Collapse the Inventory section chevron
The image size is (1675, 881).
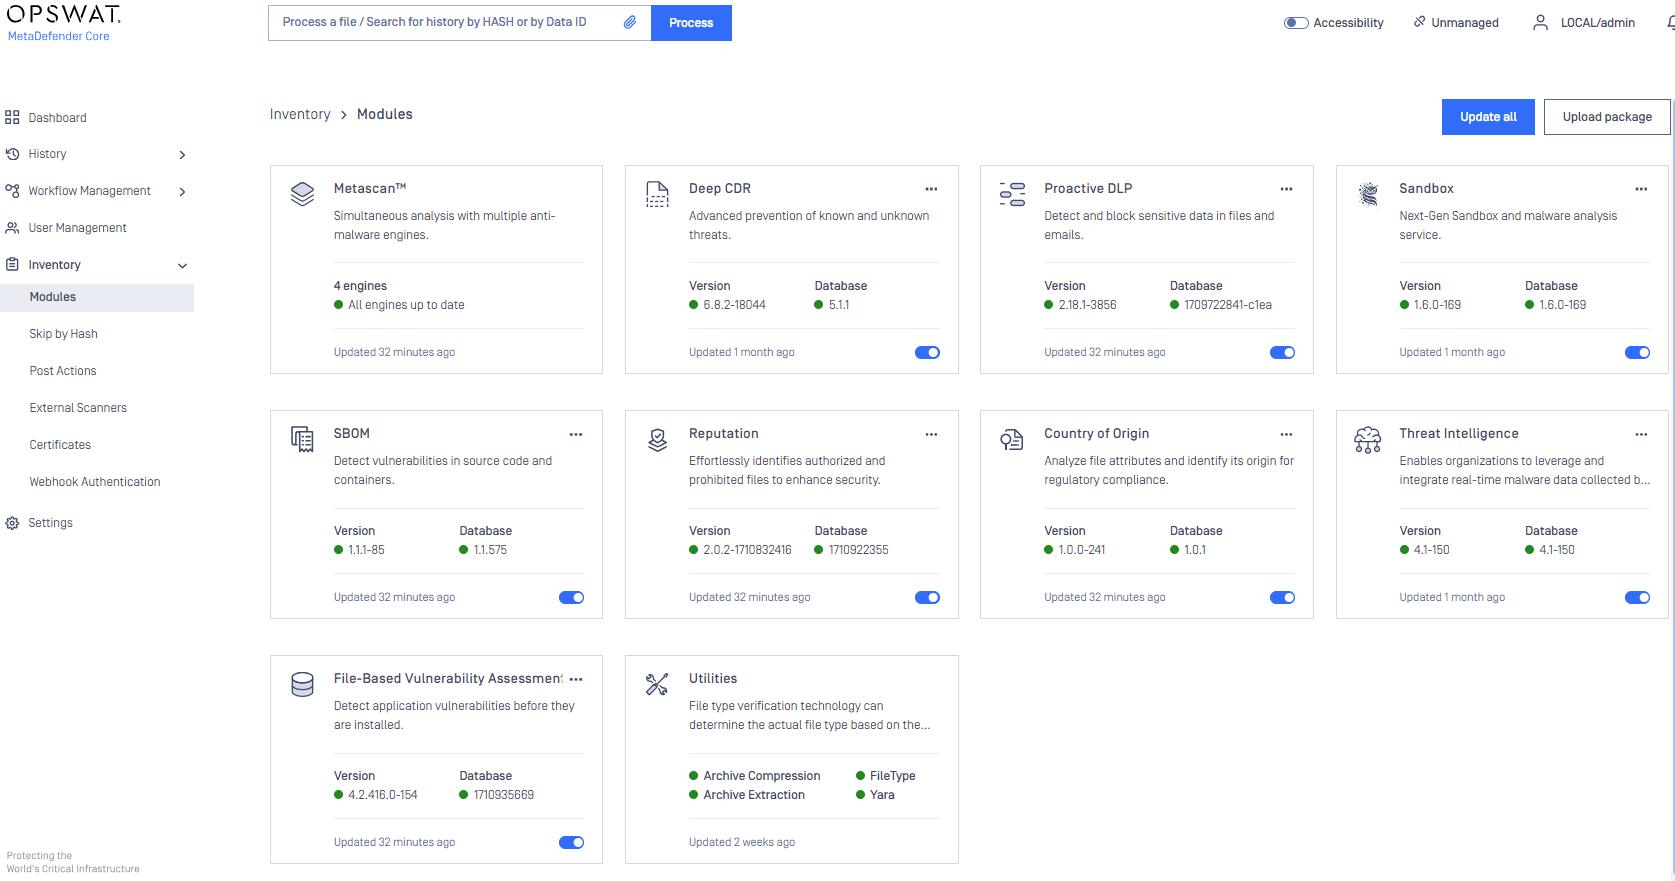click(x=182, y=266)
